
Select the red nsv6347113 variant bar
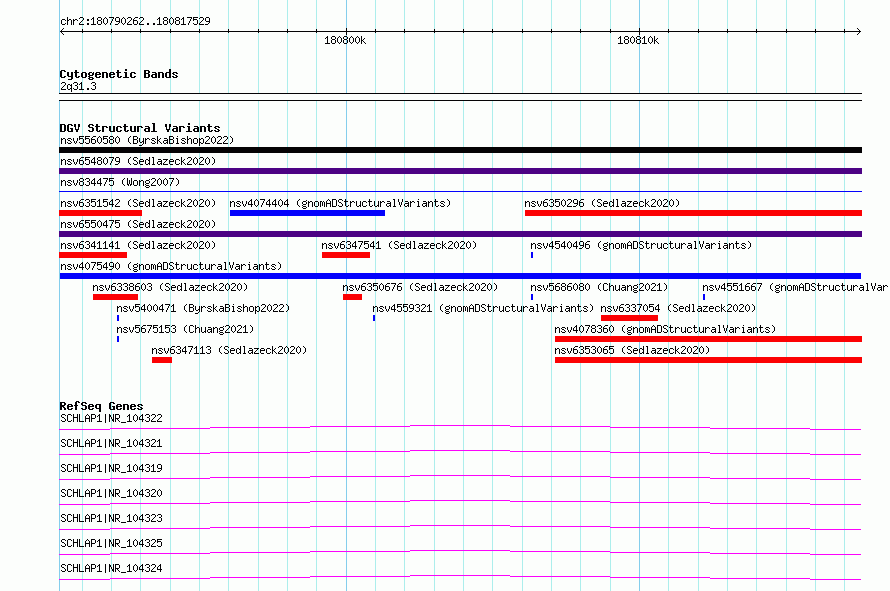(162, 360)
